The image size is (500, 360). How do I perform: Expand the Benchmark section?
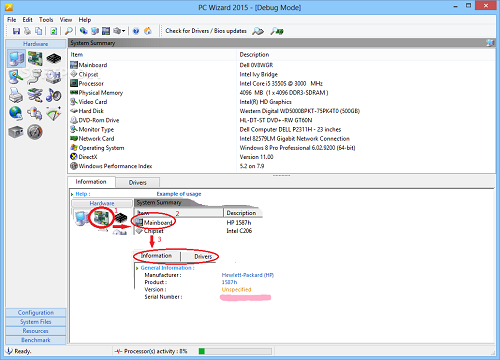pos(36,340)
